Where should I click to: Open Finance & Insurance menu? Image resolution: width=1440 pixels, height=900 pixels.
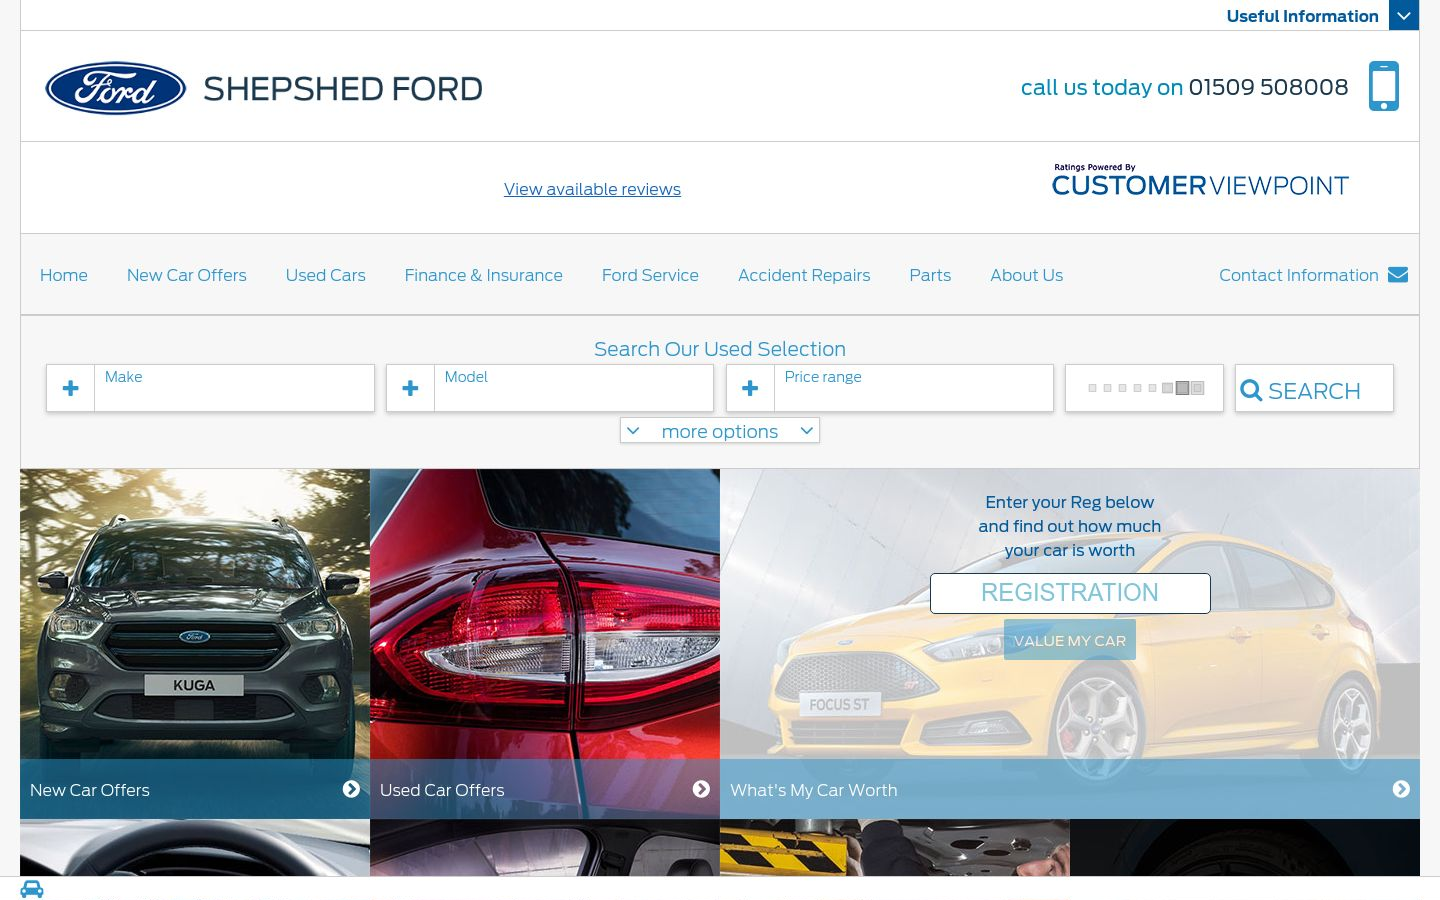click(x=484, y=275)
